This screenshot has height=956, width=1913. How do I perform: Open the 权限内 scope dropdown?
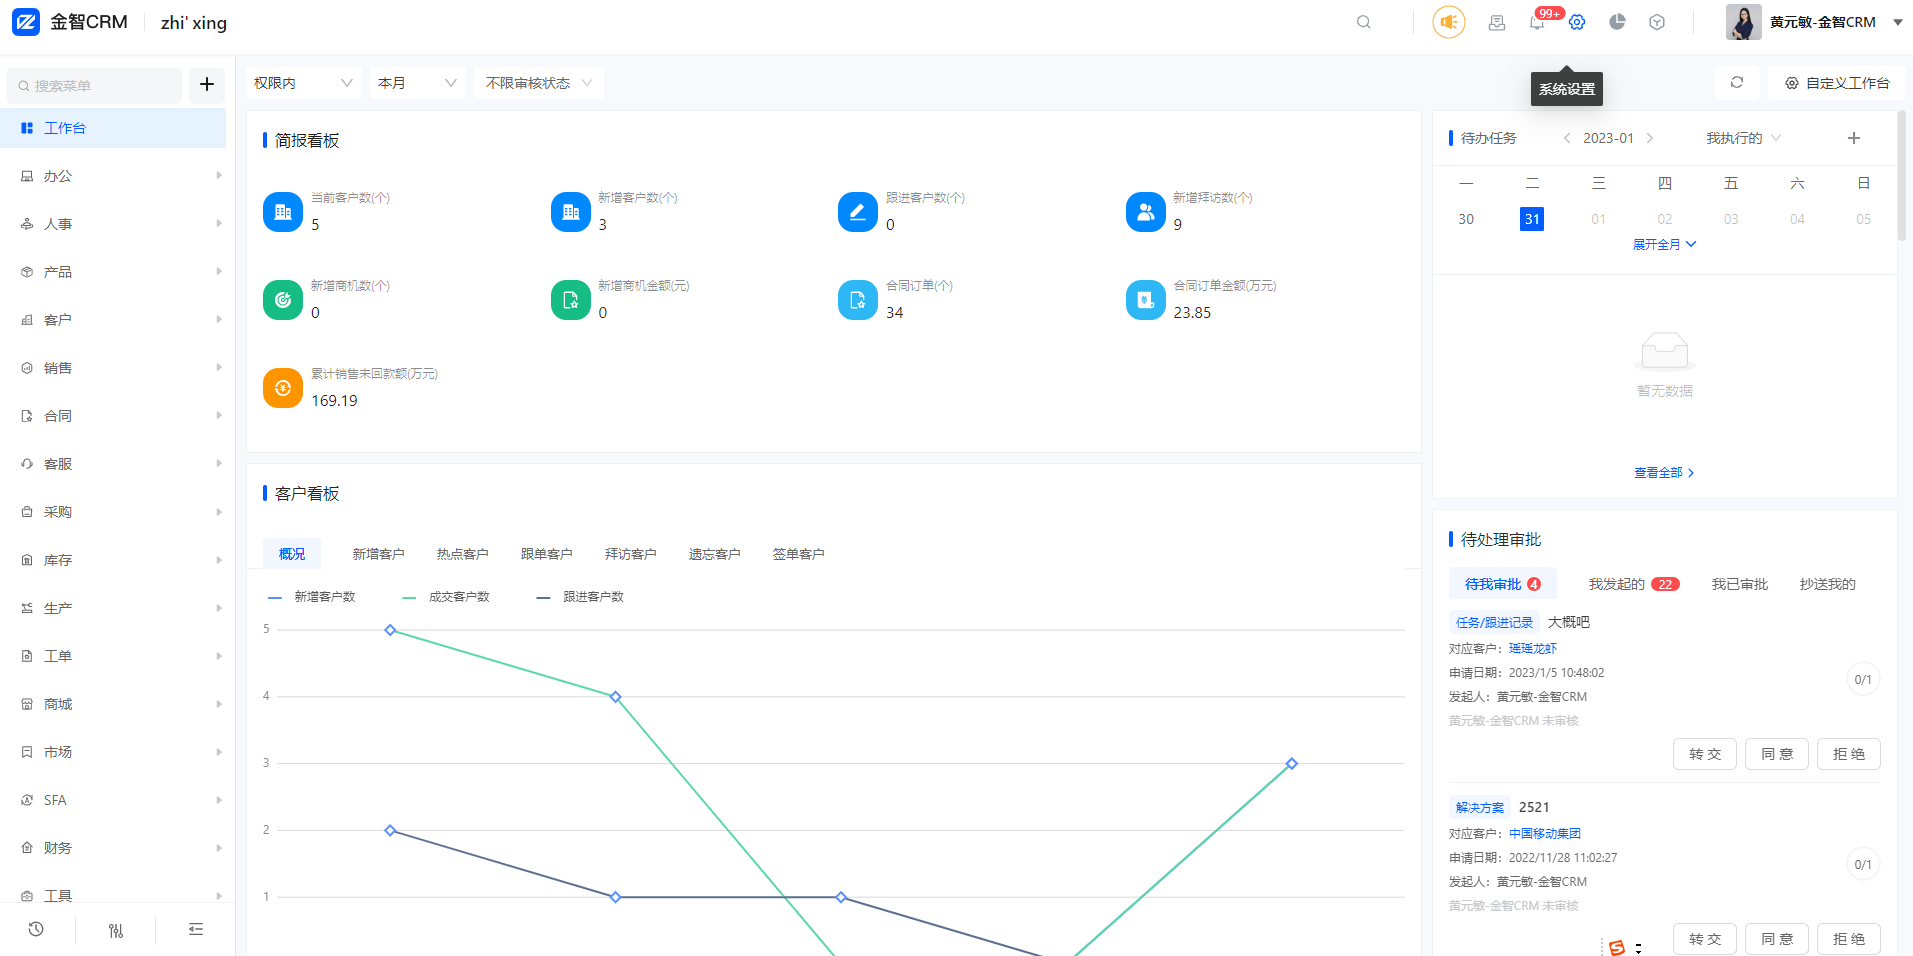(x=303, y=83)
